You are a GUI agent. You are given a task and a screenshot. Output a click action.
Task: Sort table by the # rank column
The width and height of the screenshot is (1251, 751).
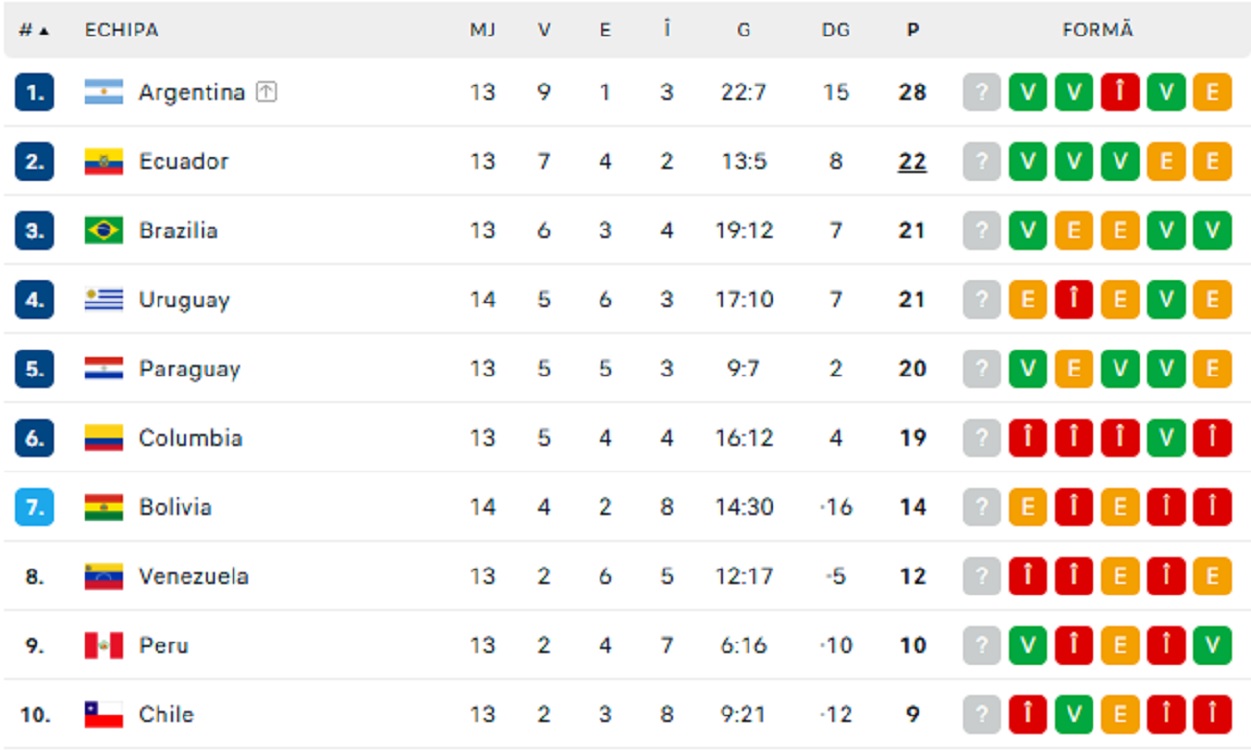coord(33,30)
